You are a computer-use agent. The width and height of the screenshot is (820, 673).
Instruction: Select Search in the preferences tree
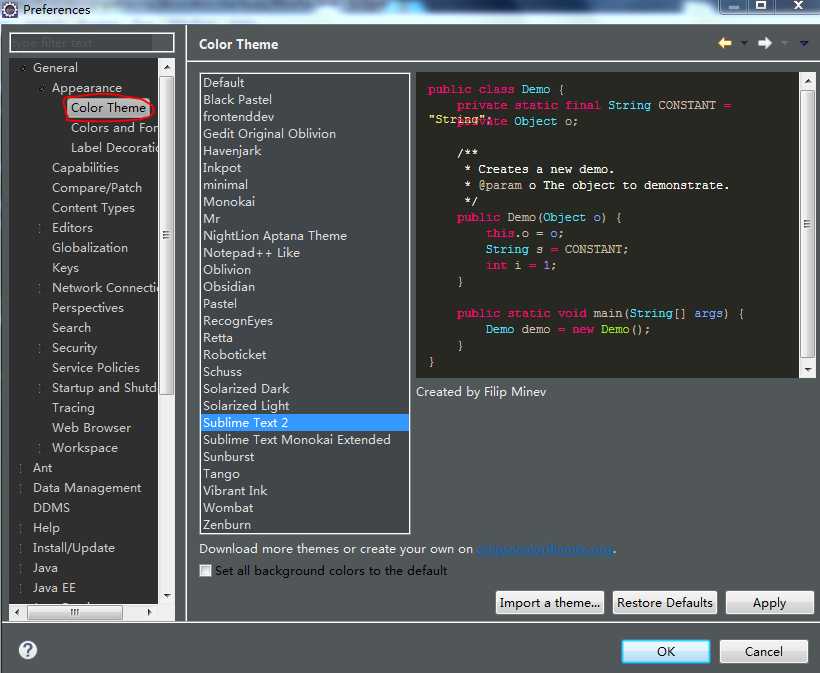[72, 328]
